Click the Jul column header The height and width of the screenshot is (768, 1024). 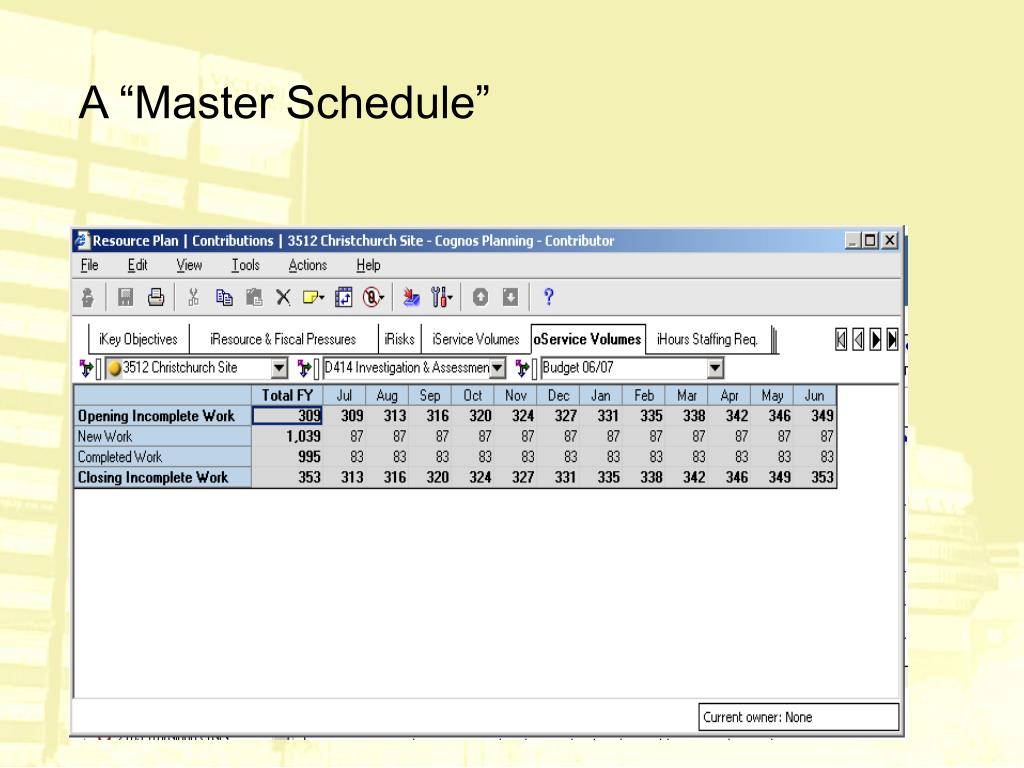point(344,395)
